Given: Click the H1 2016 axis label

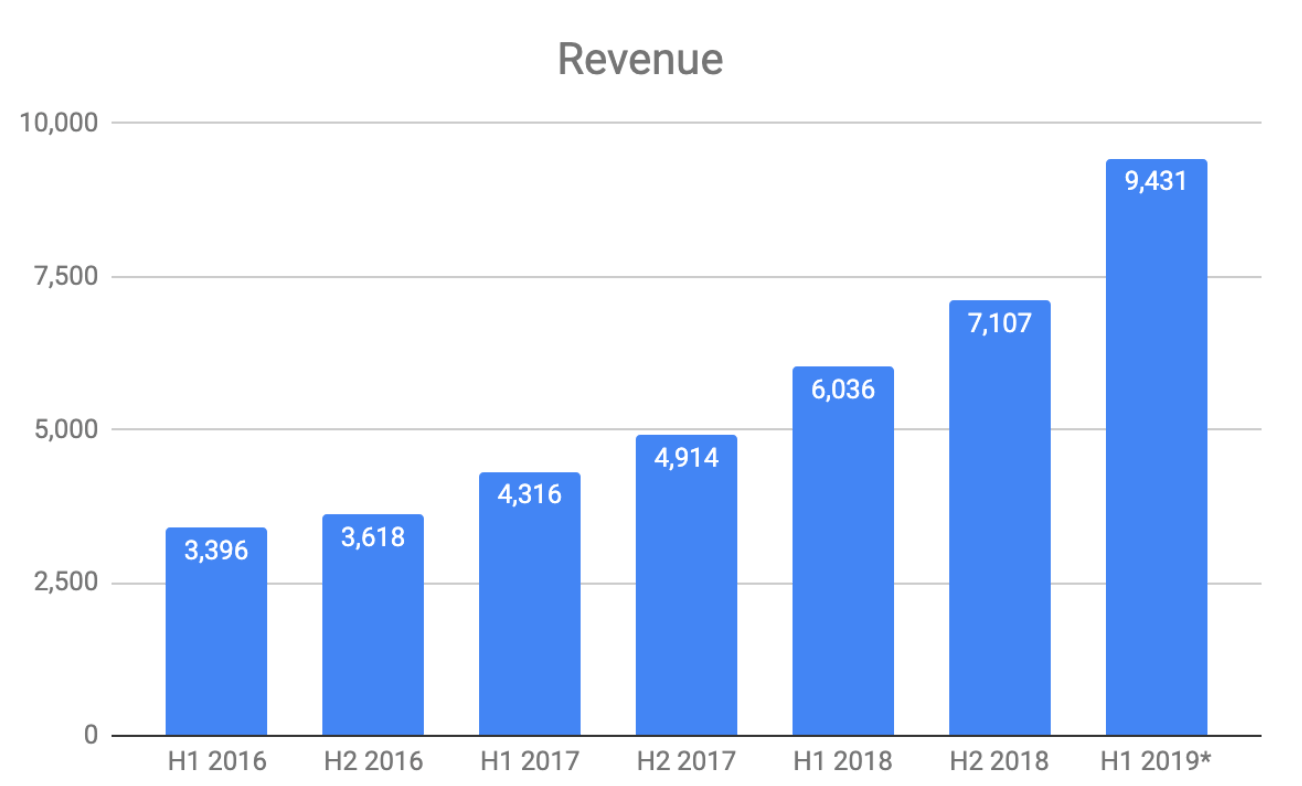Looking at the screenshot, I should coord(216,762).
